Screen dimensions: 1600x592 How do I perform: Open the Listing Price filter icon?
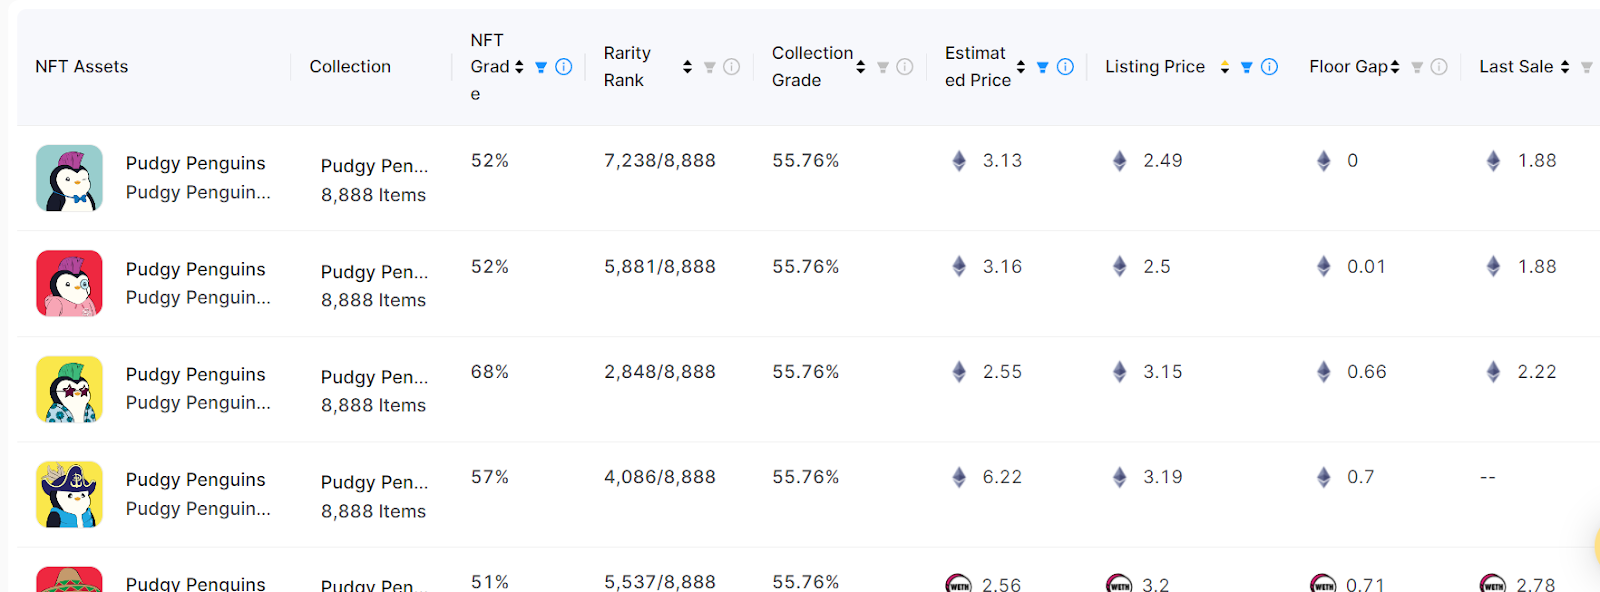coord(1246,67)
